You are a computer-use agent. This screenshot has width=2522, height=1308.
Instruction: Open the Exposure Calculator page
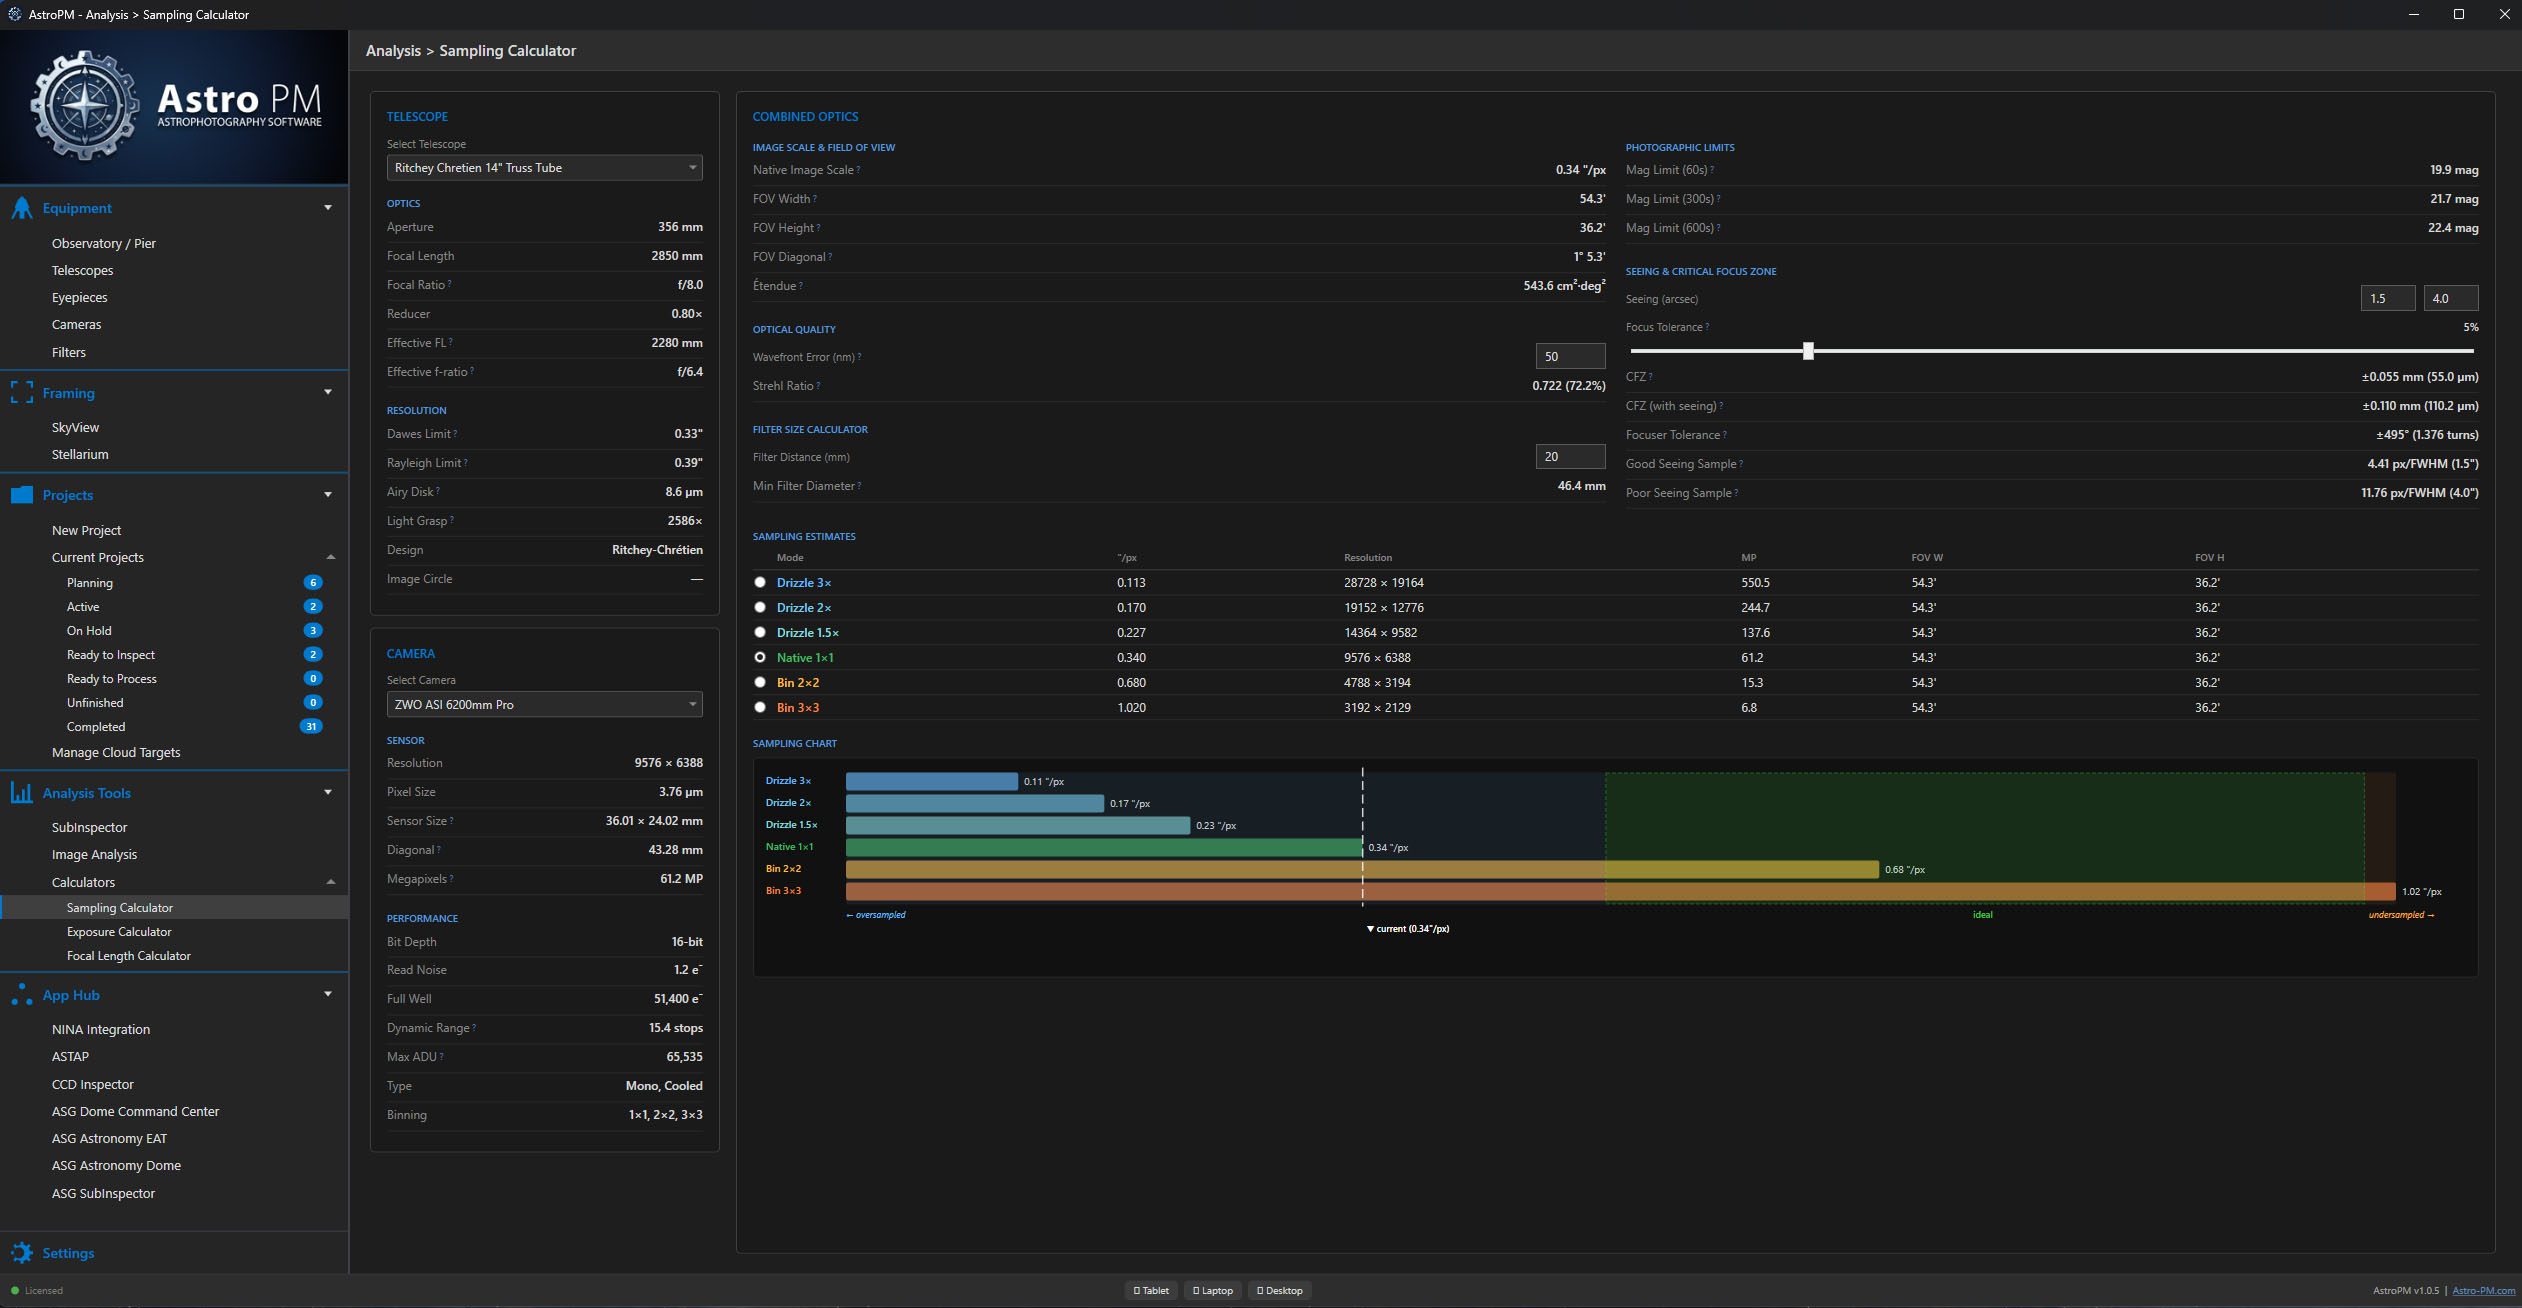(x=119, y=932)
